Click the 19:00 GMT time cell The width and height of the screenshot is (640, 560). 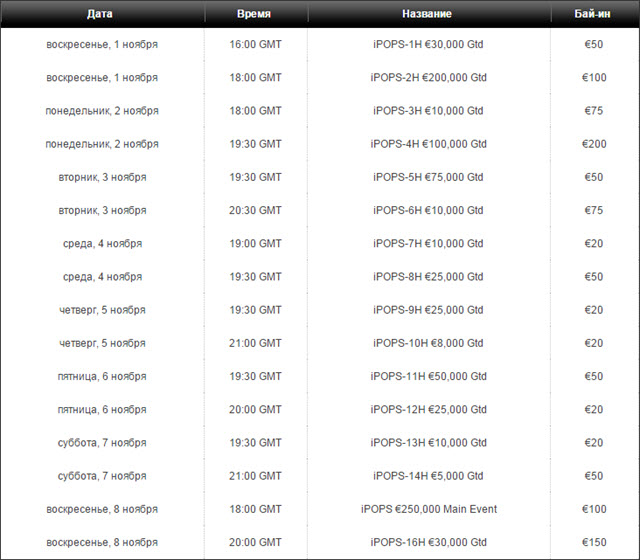(x=256, y=244)
